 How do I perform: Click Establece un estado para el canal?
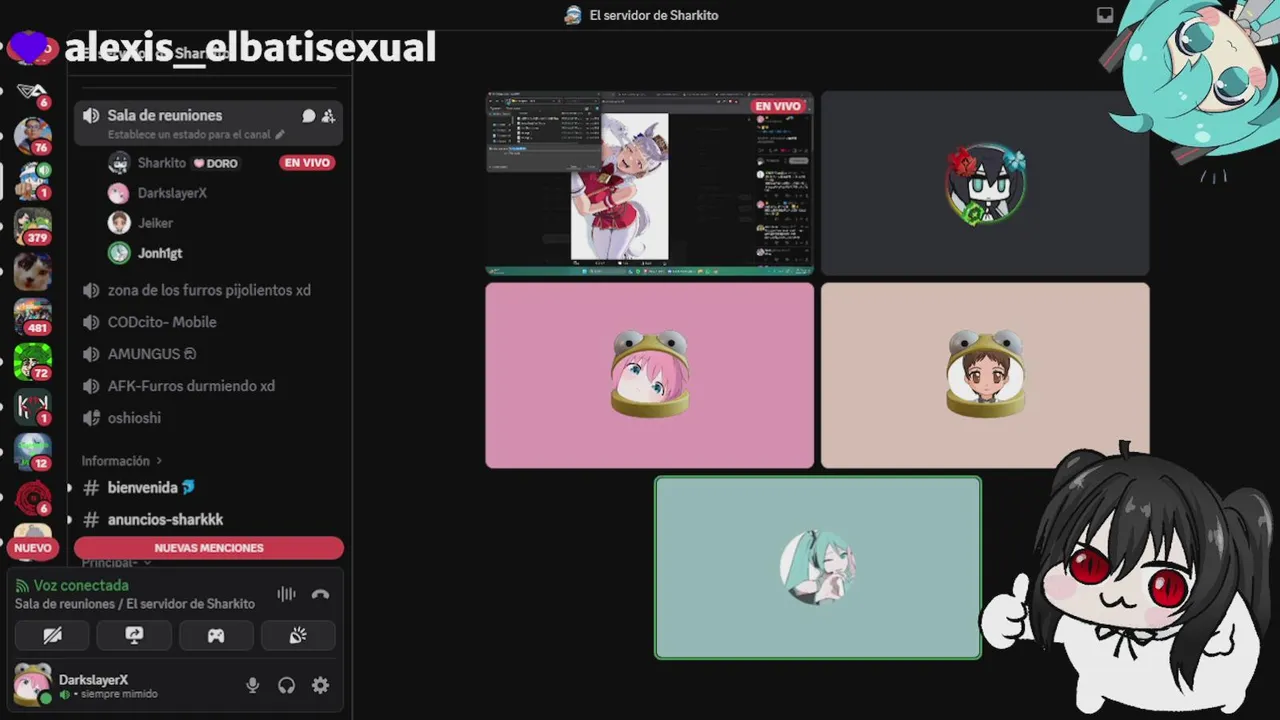[x=189, y=134]
